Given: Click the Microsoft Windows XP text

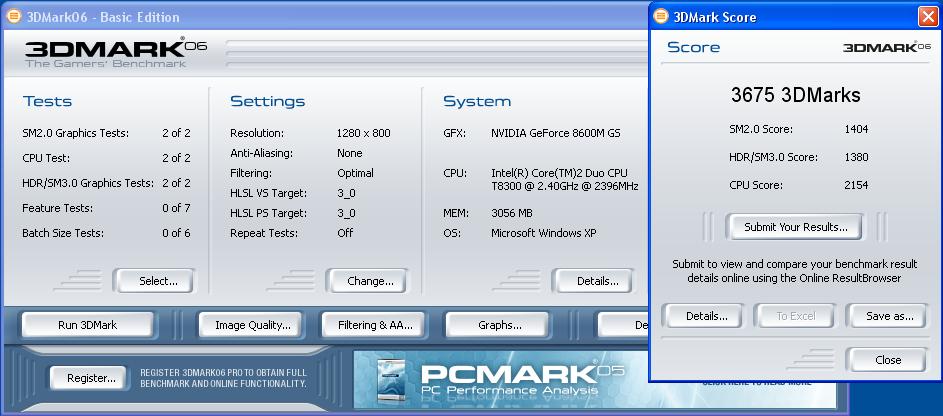Looking at the screenshot, I should coord(544,233).
